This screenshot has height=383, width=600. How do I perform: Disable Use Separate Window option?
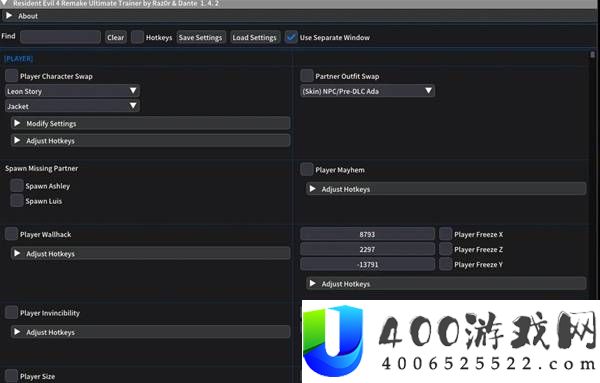(x=291, y=37)
